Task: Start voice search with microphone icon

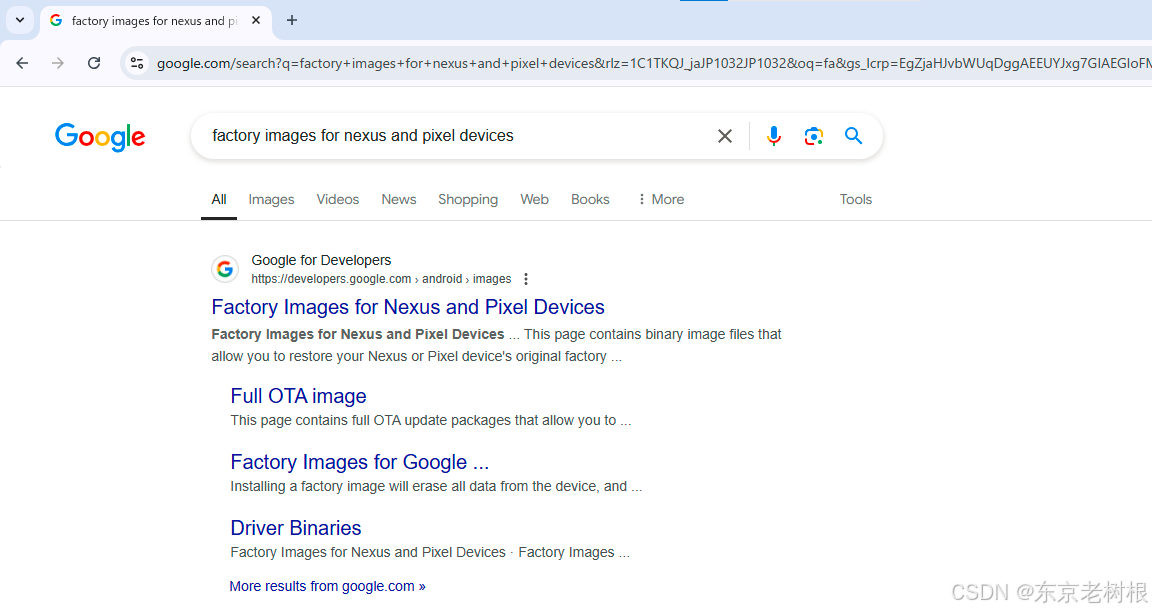Action: [x=774, y=136]
